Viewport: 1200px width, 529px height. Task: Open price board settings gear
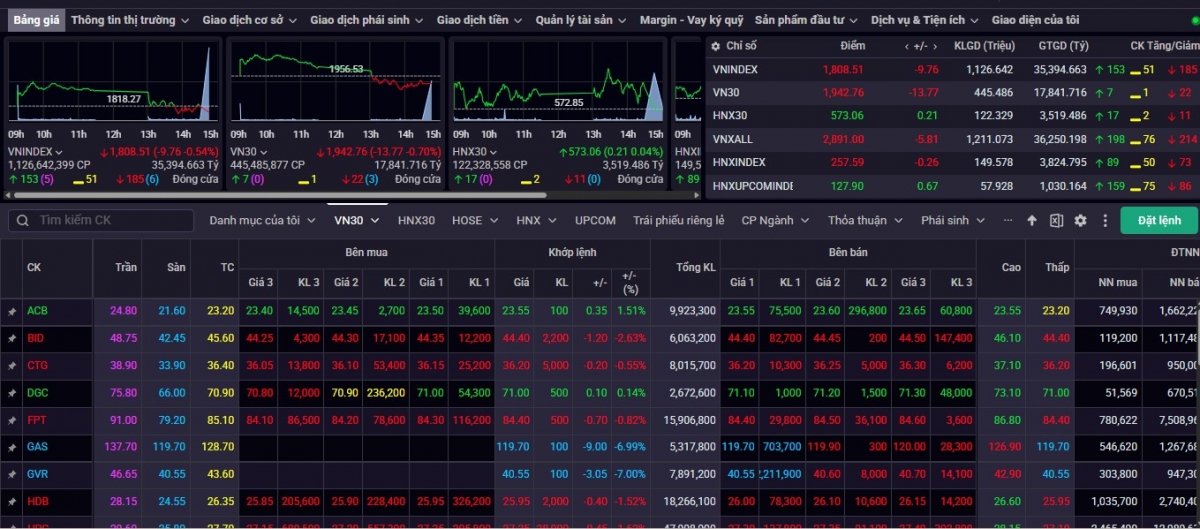[x=1080, y=221]
